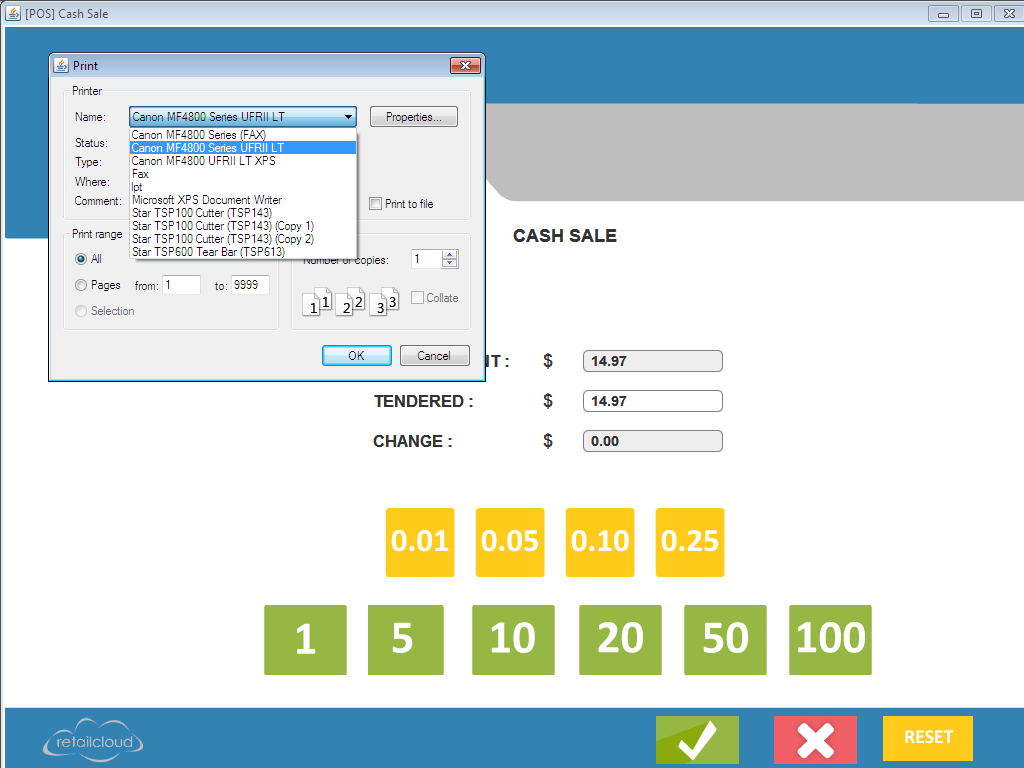Viewport: 1024px width, 768px height.
Task: Choose Star TSP600 Tear Bar (TSP613)
Action: tap(243, 252)
